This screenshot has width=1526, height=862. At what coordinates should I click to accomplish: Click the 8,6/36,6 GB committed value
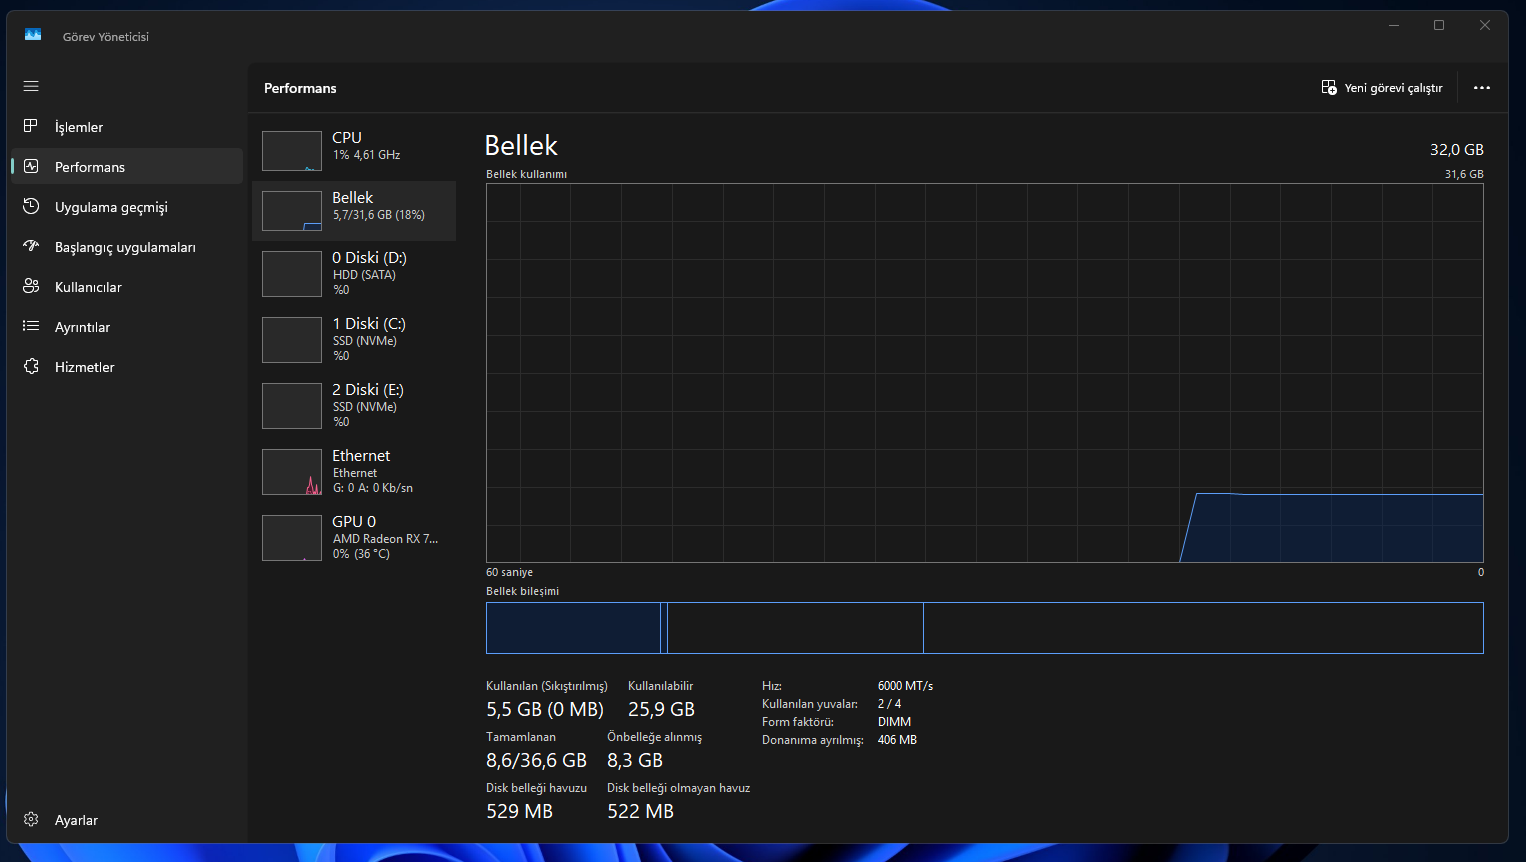click(536, 760)
